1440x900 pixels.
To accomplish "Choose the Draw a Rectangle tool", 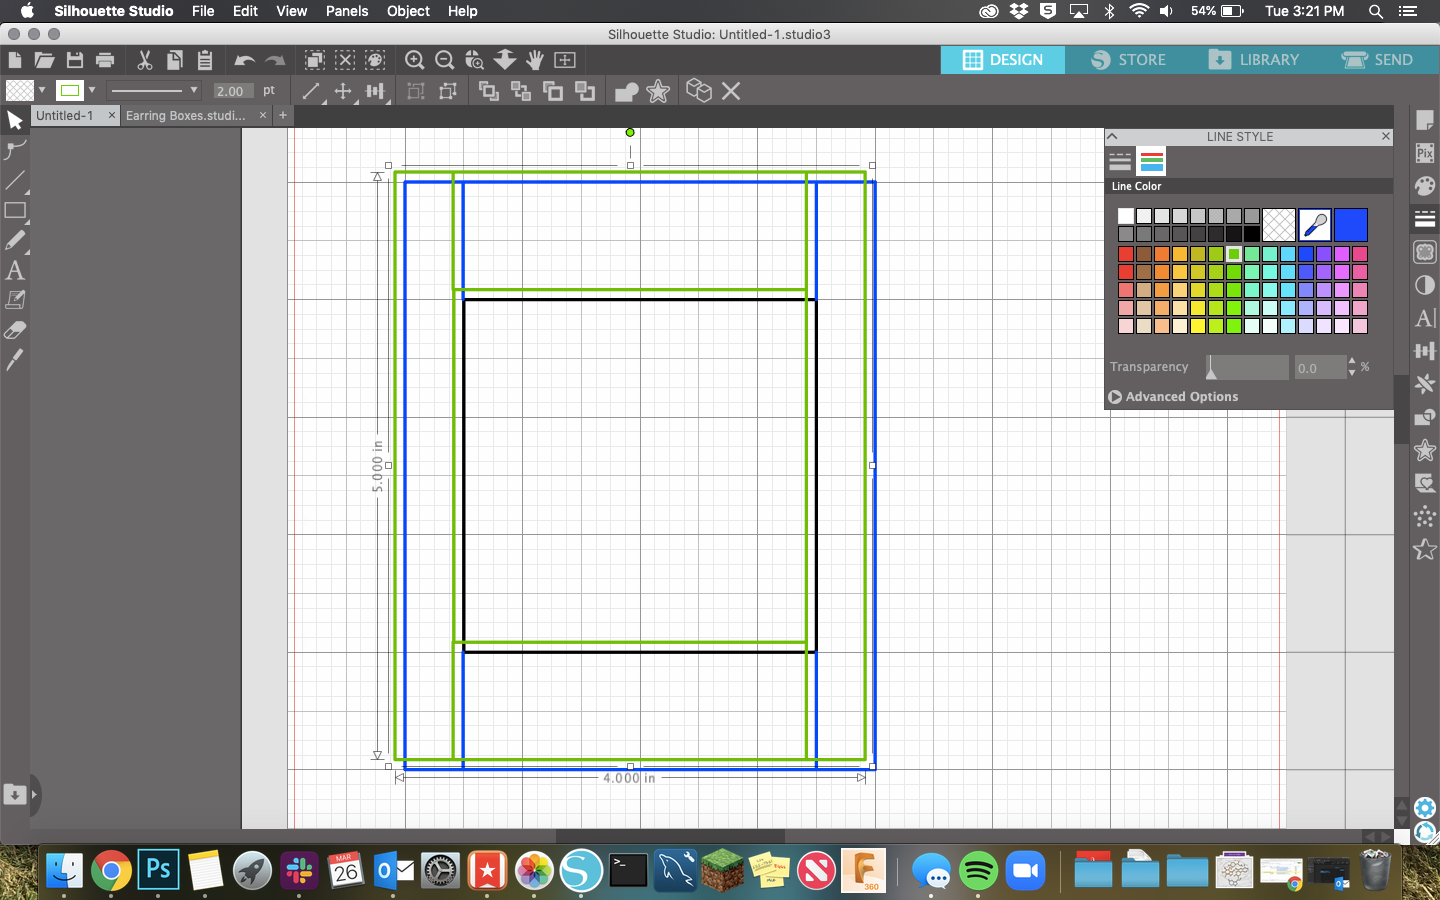I will pos(15,211).
